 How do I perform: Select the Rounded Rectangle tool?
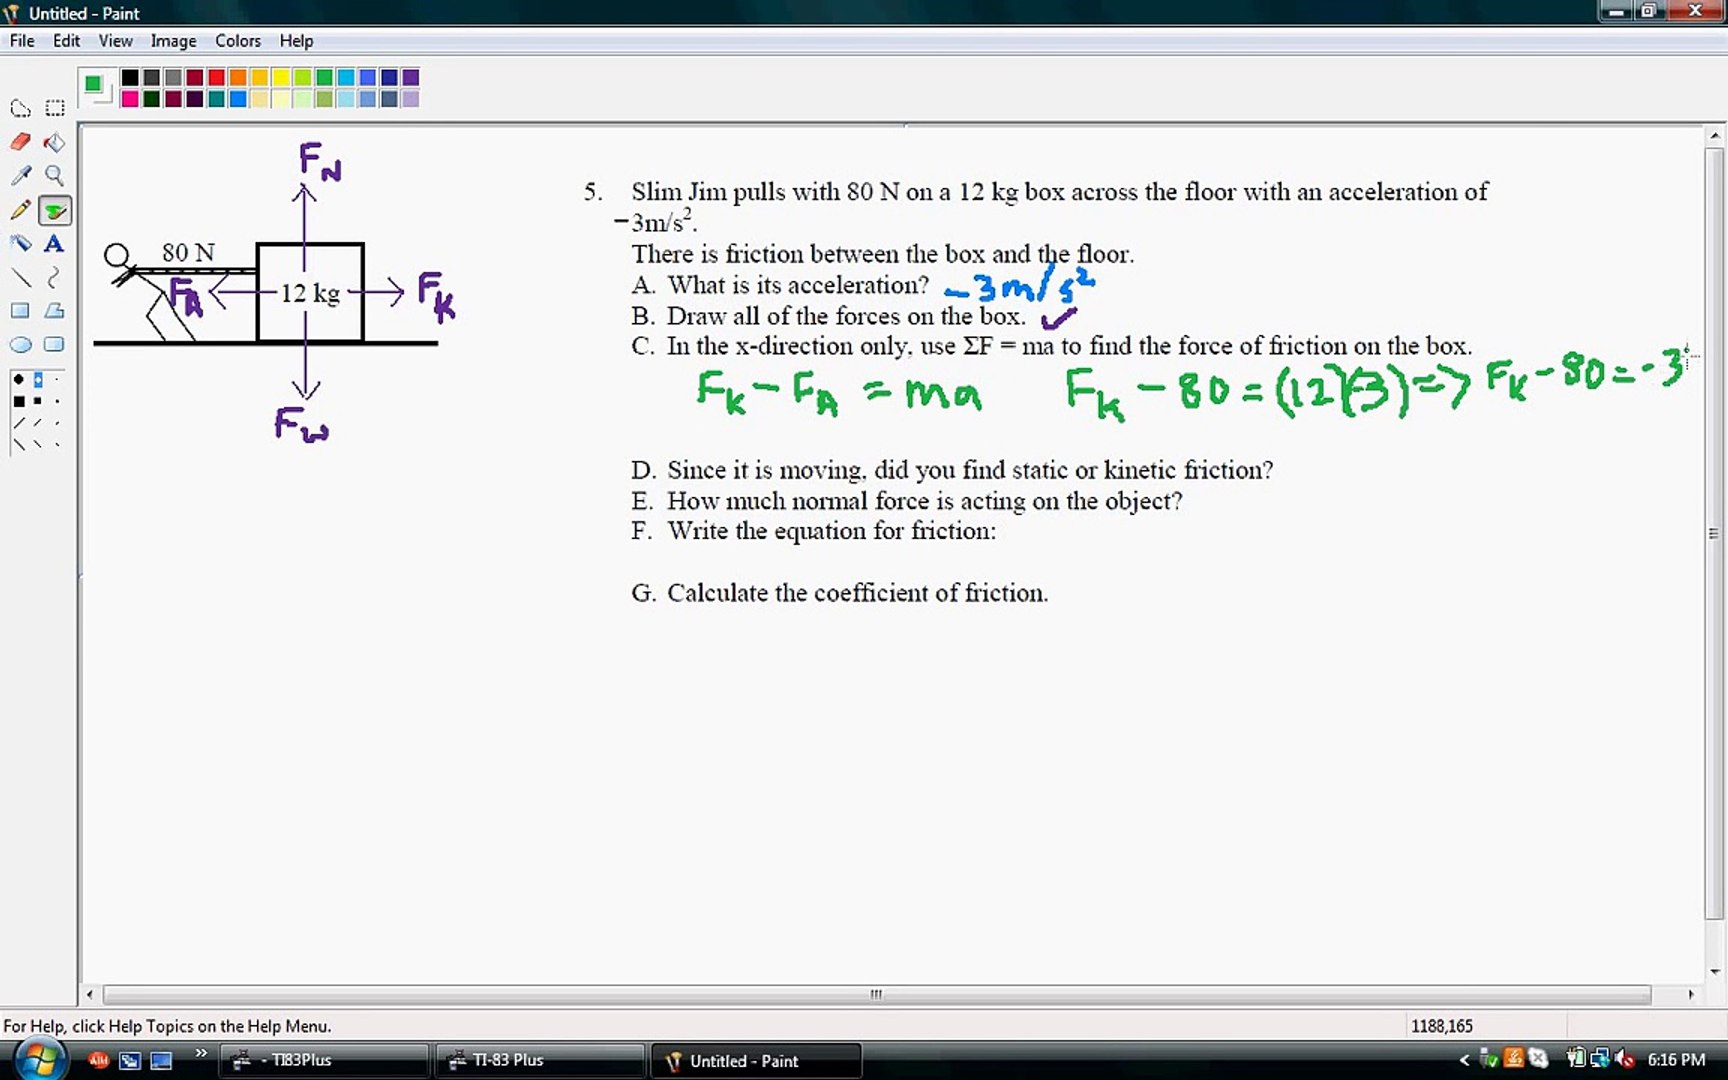point(54,345)
